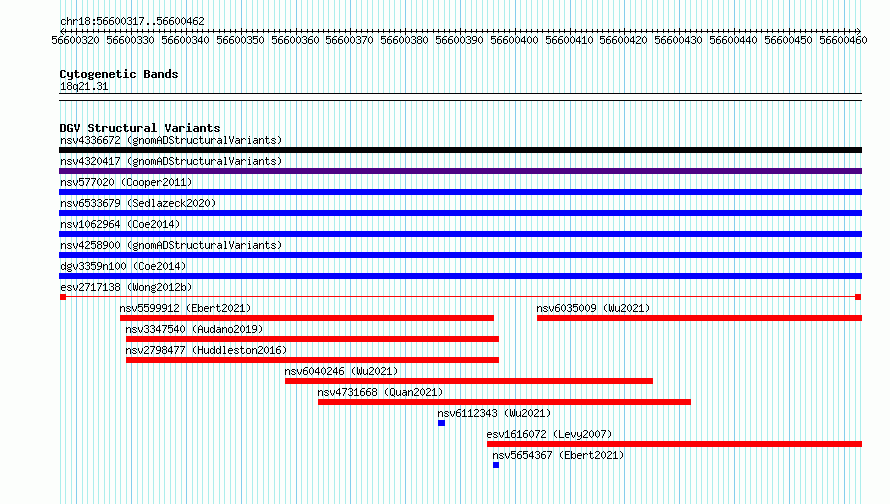Select the 18q21.31 band label
Viewport: 890px width, 504px height.
tap(84, 86)
